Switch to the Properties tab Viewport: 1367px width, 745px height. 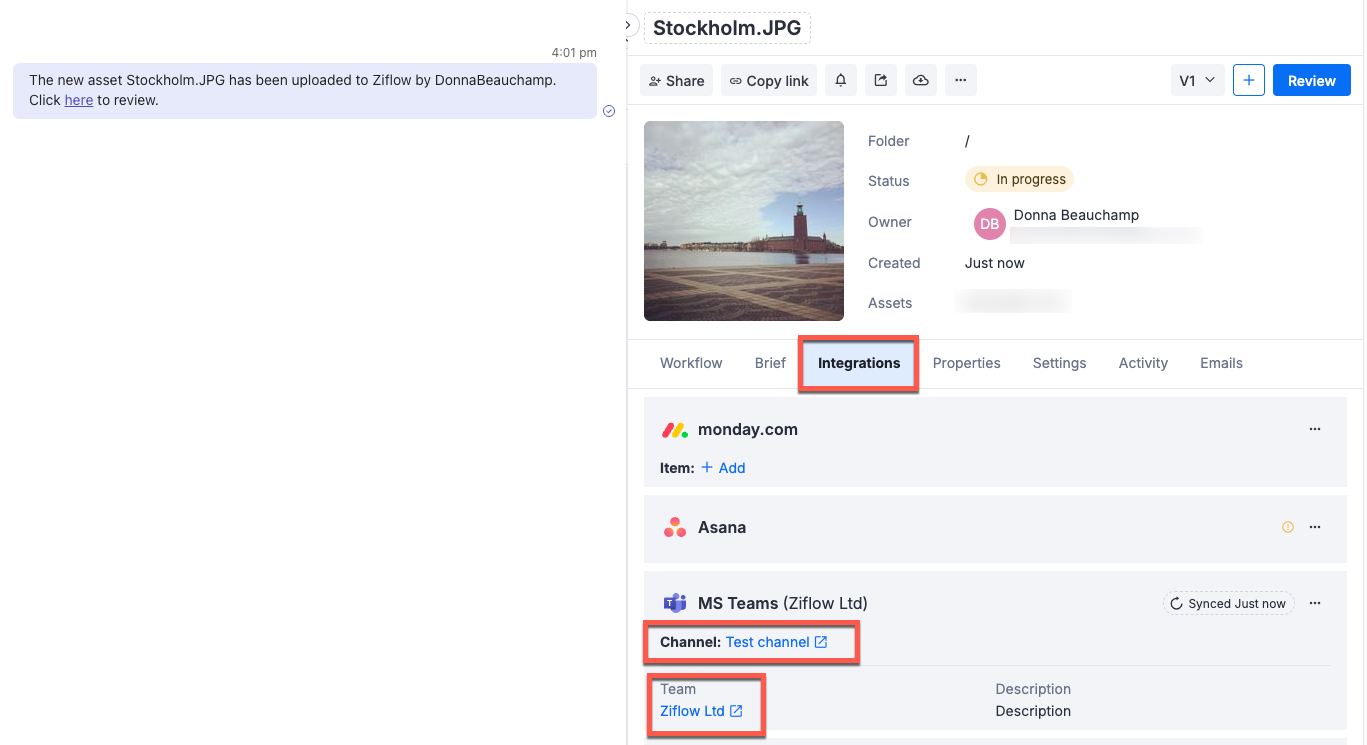[966, 363]
